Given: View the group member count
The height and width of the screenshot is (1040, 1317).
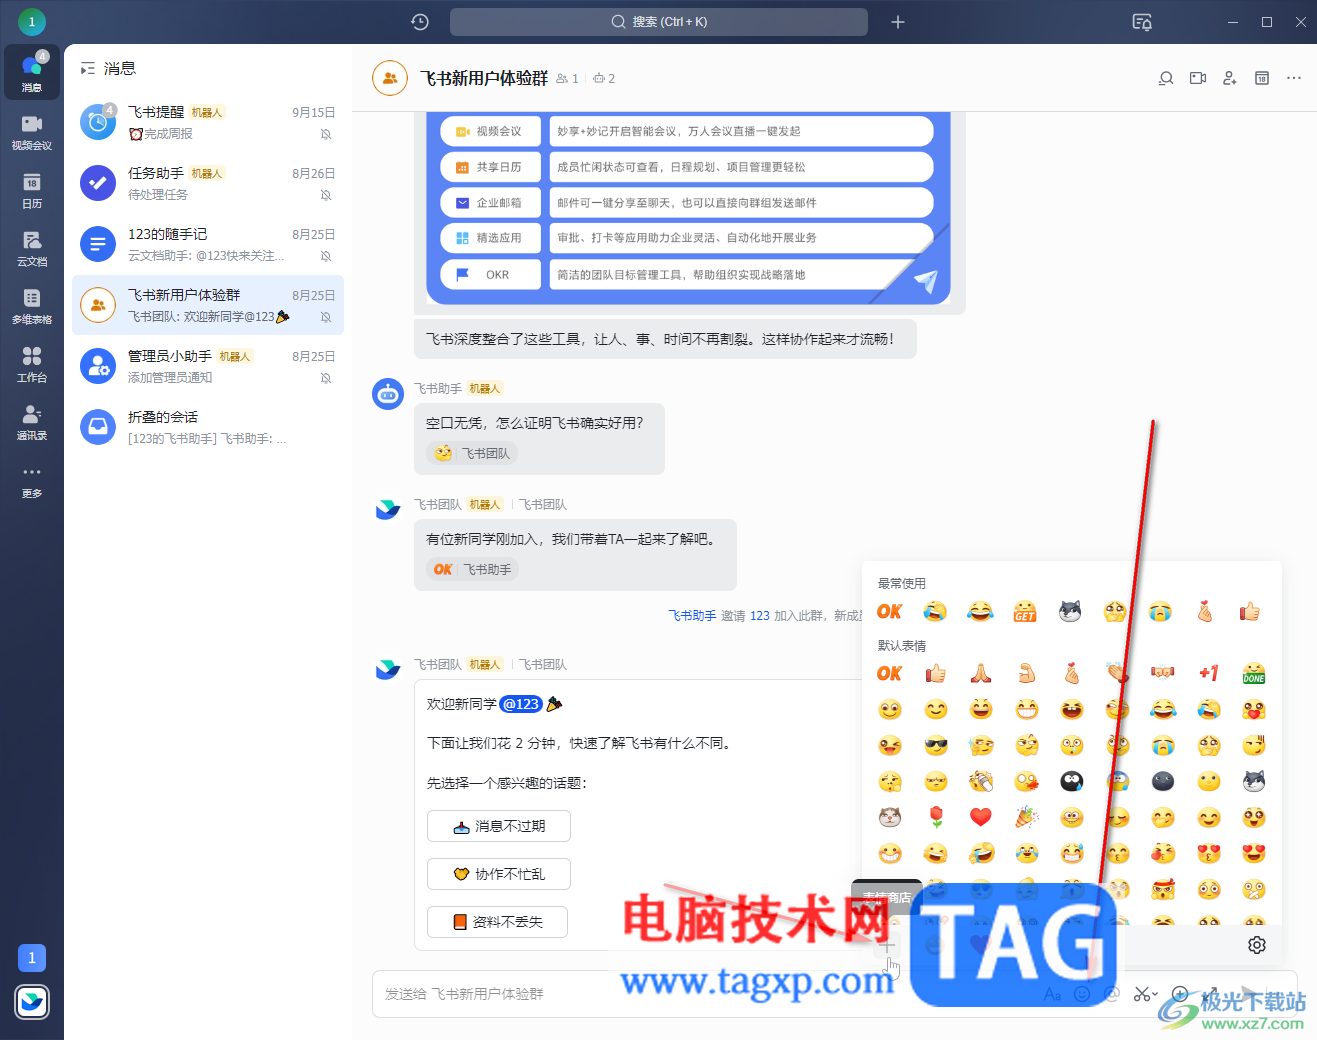Looking at the screenshot, I should [567, 79].
